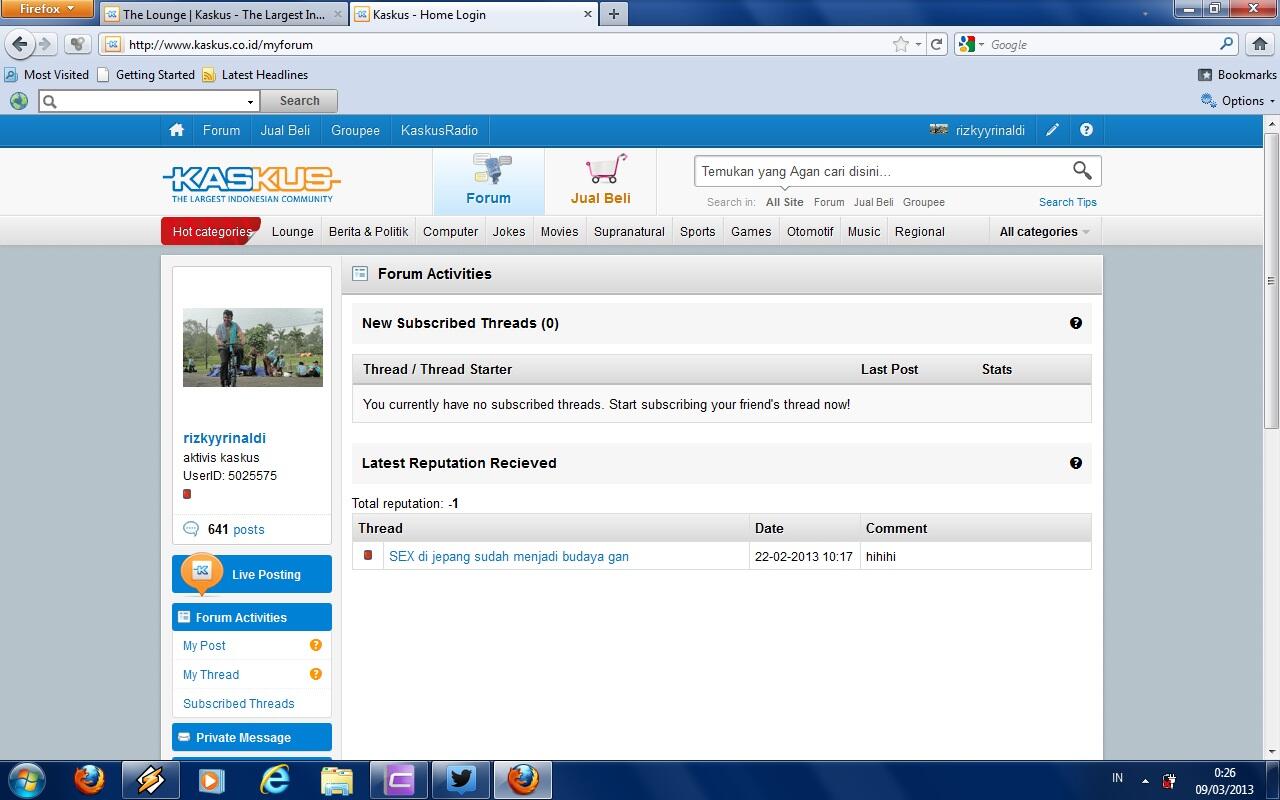Click the browser Back arrow
The image size is (1280, 800).
(x=19, y=44)
